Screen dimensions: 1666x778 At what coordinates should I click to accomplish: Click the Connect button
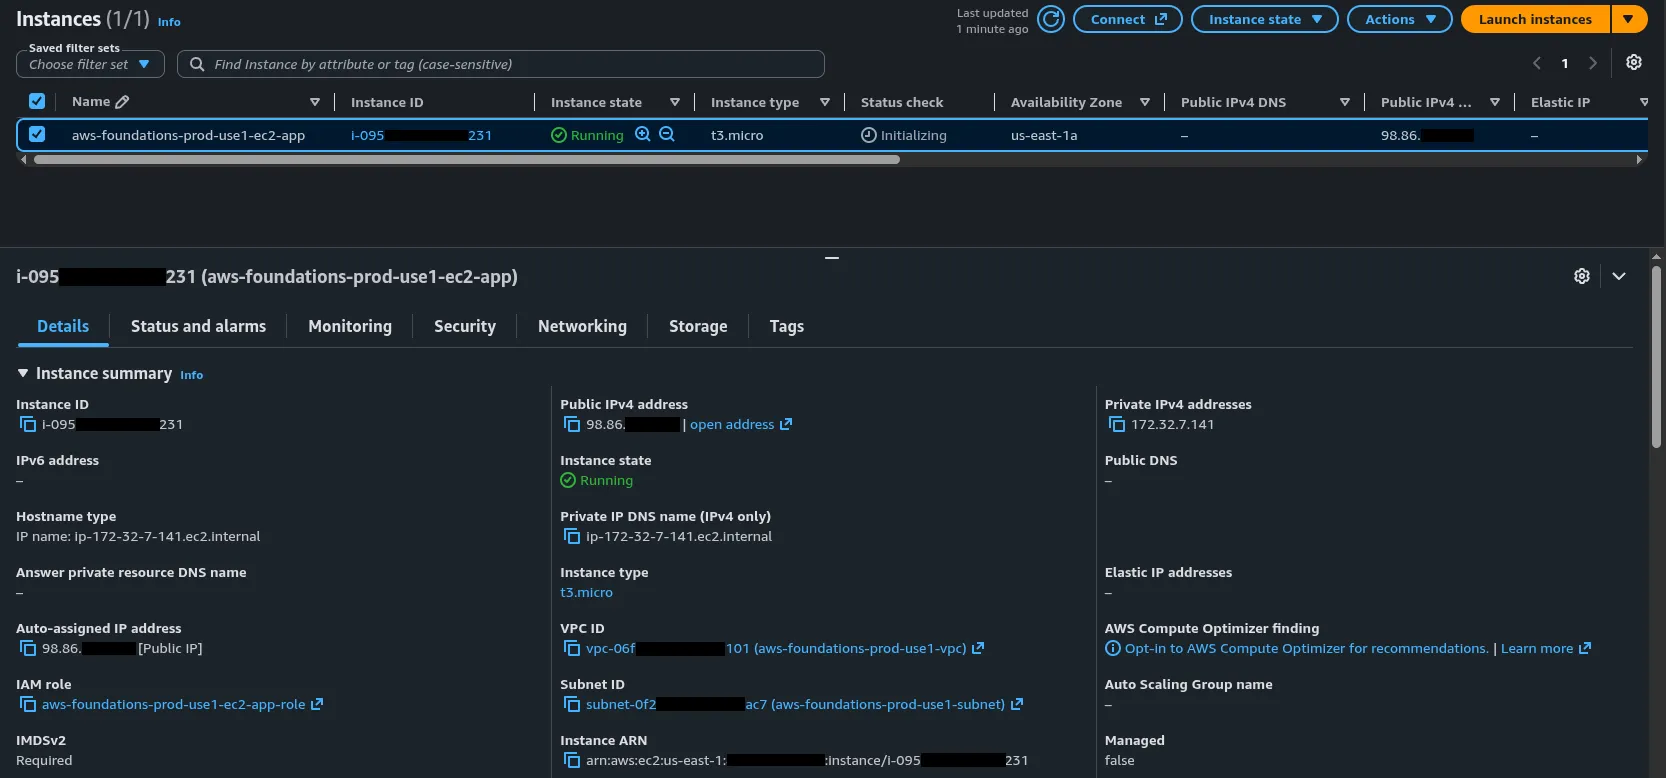1128,19
